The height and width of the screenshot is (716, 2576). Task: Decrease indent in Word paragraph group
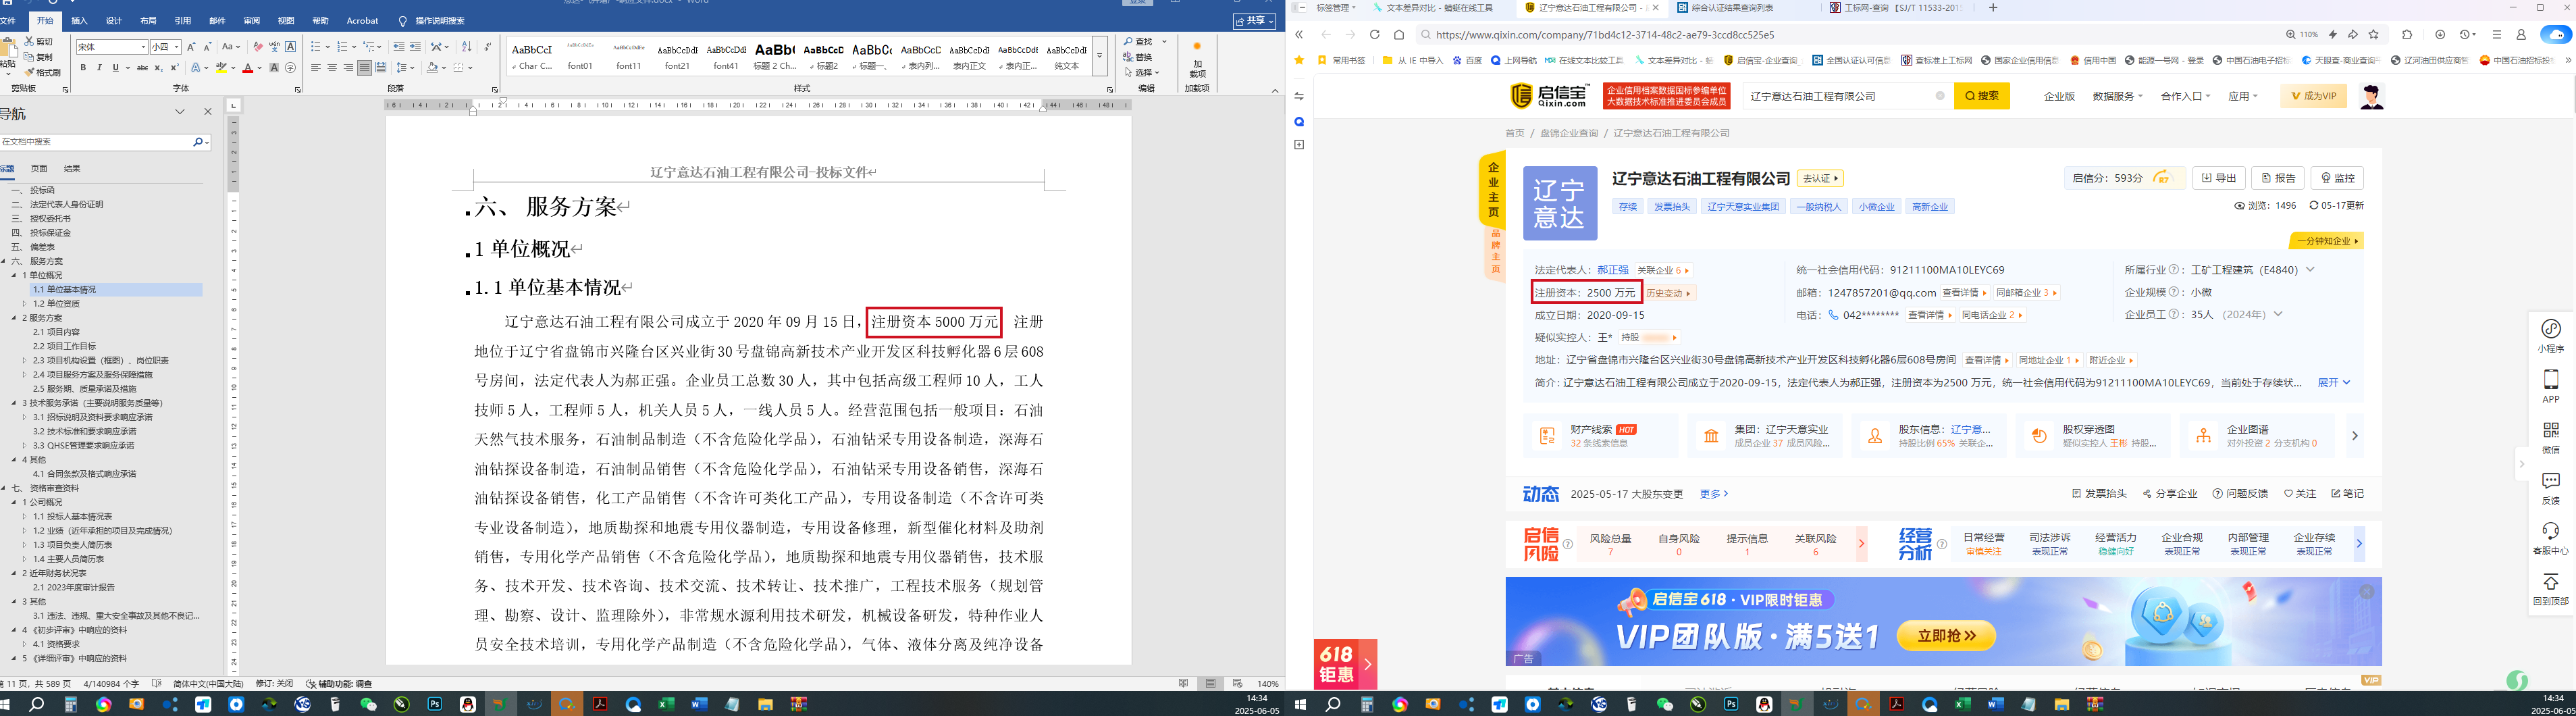[399, 47]
